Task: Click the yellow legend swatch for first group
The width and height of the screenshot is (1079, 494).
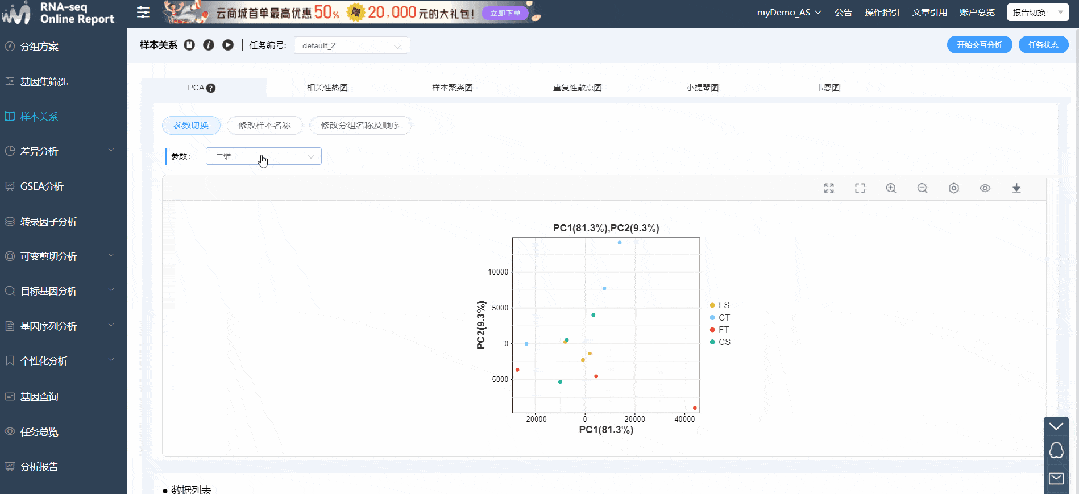Action: pyautogui.click(x=712, y=305)
